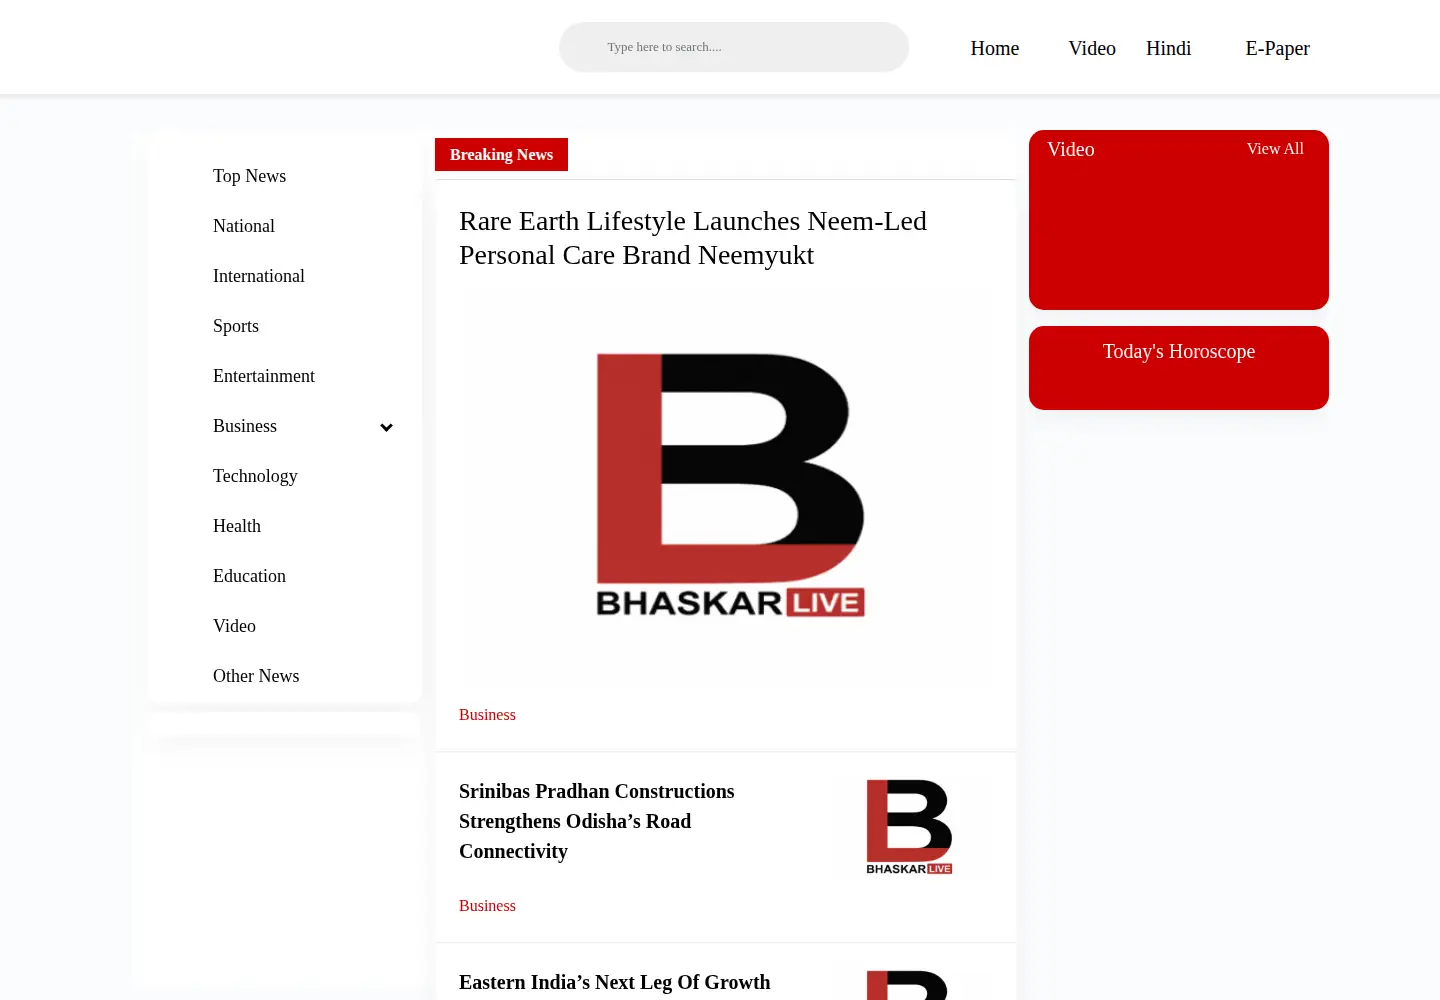Select National category in sidebar

tap(244, 226)
